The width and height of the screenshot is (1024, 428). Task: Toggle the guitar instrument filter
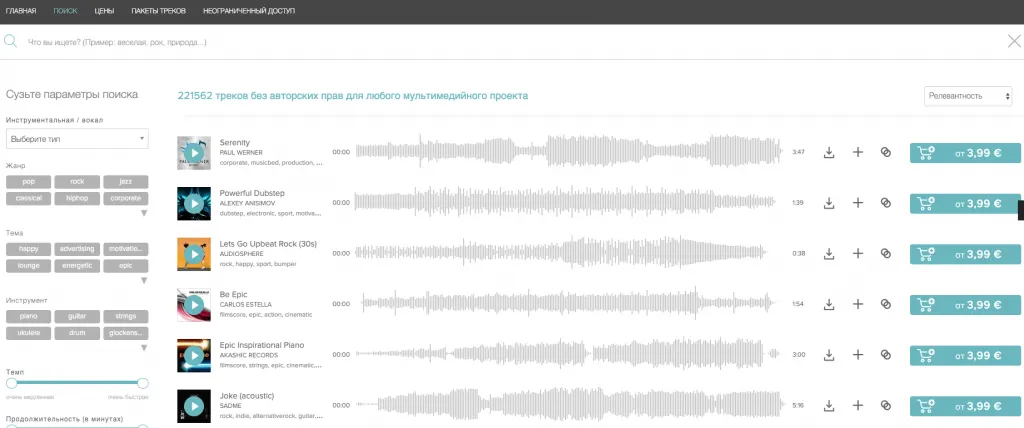pos(77,316)
